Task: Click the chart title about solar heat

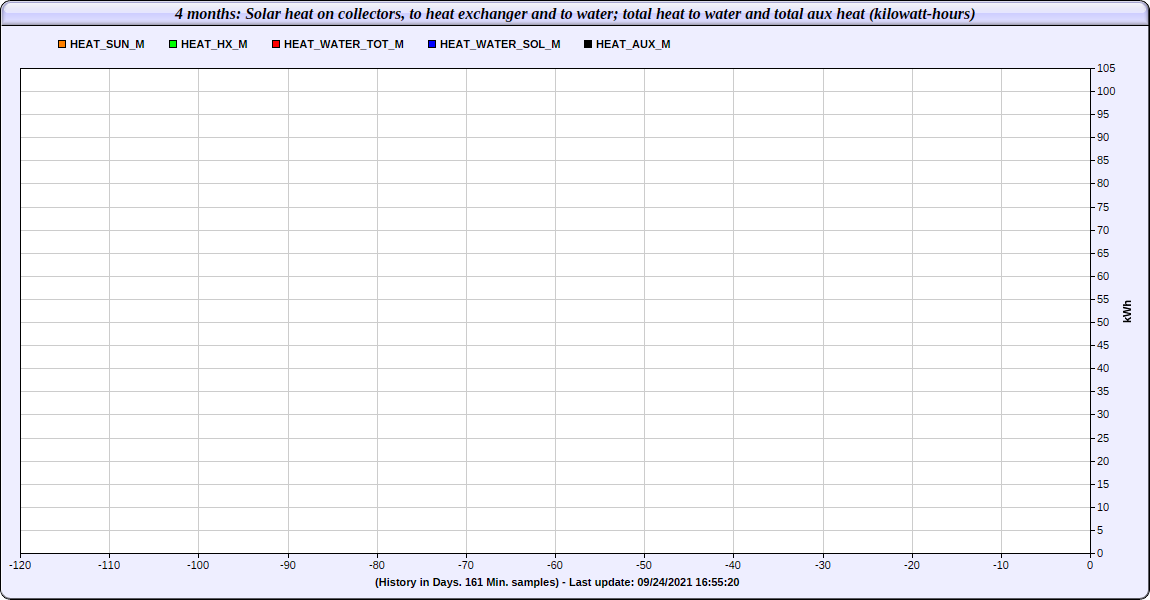Action: [575, 14]
